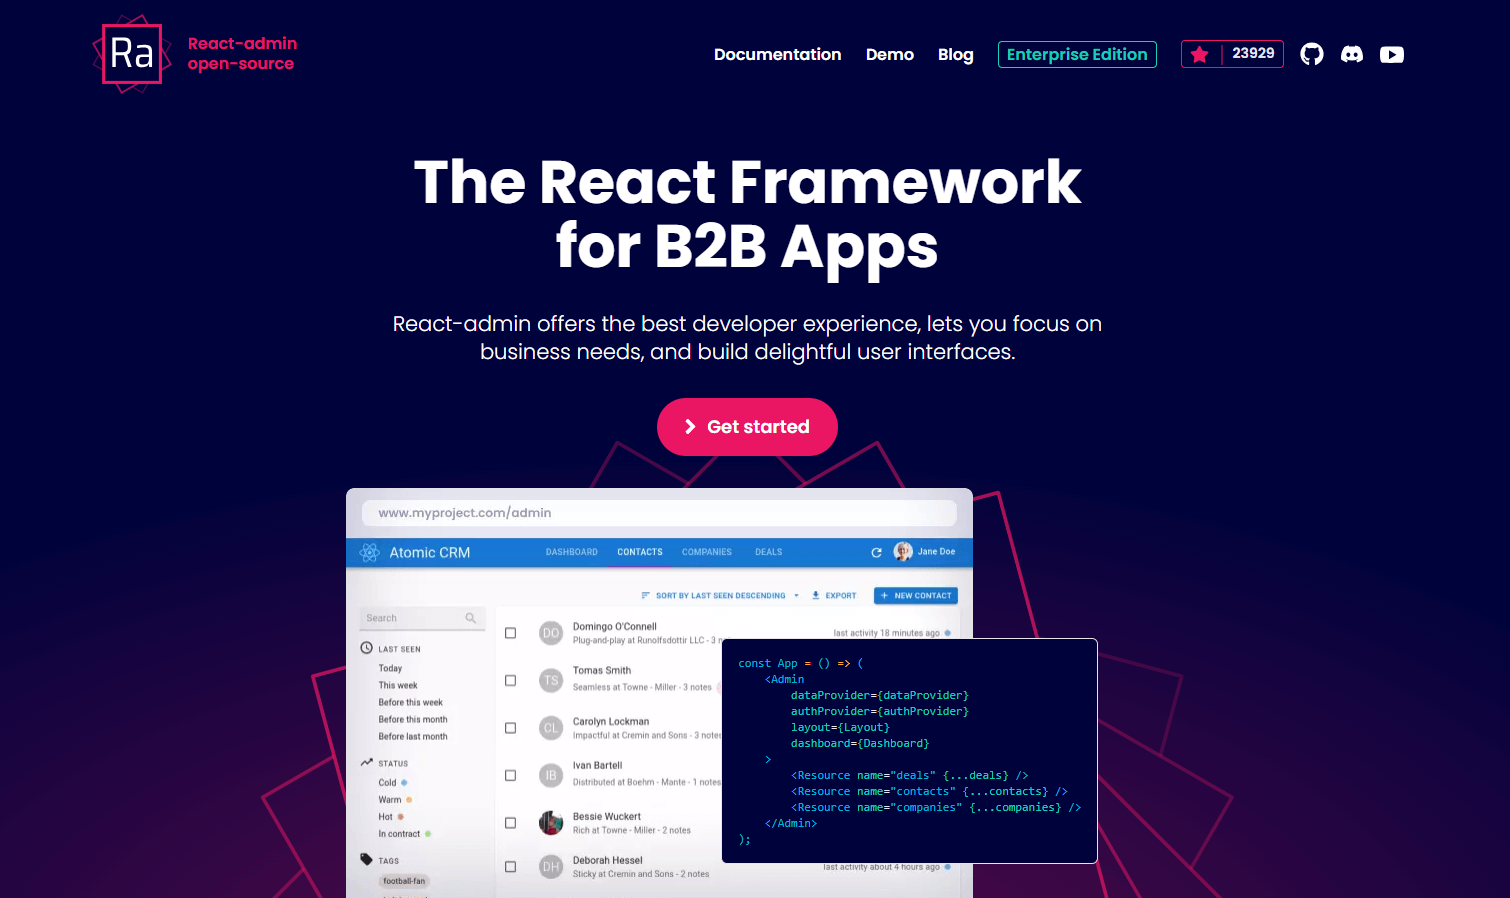Switch to the Dashboard tab in CRM
This screenshot has width=1510, height=898.
coord(572,552)
